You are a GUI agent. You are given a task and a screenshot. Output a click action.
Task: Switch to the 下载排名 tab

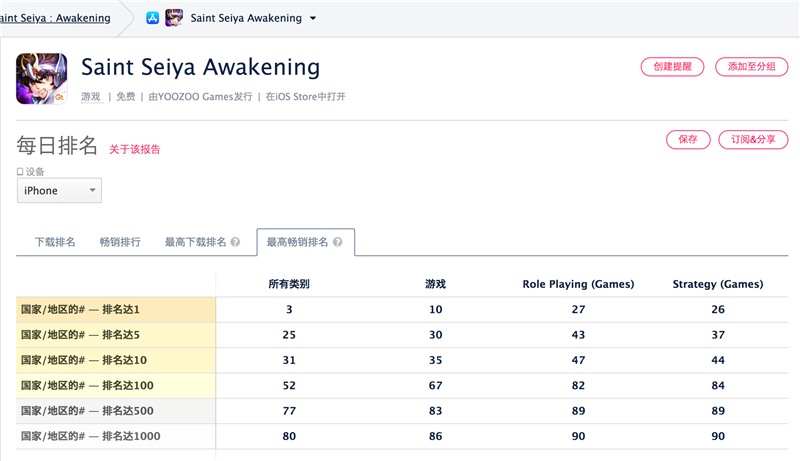click(x=55, y=242)
